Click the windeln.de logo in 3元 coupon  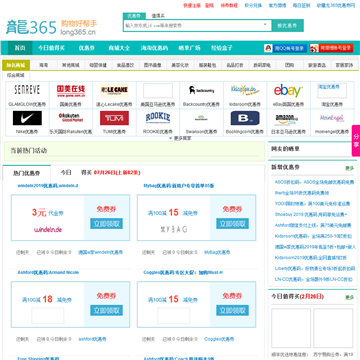[48, 229]
